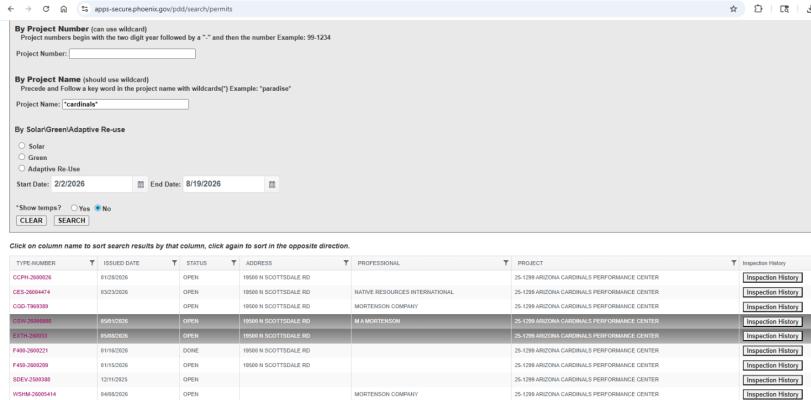Image resolution: width=811 pixels, height=400 pixels.
Task: Open the browser extensions puzzle icon
Action: [758, 9]
